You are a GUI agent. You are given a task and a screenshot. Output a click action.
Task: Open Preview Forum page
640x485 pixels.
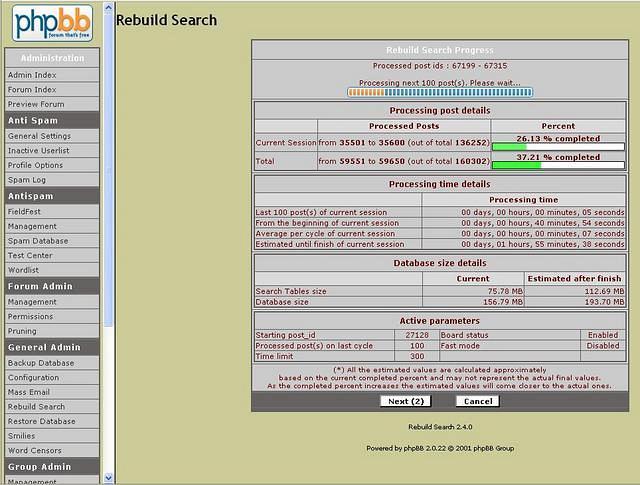coord(36,104)
